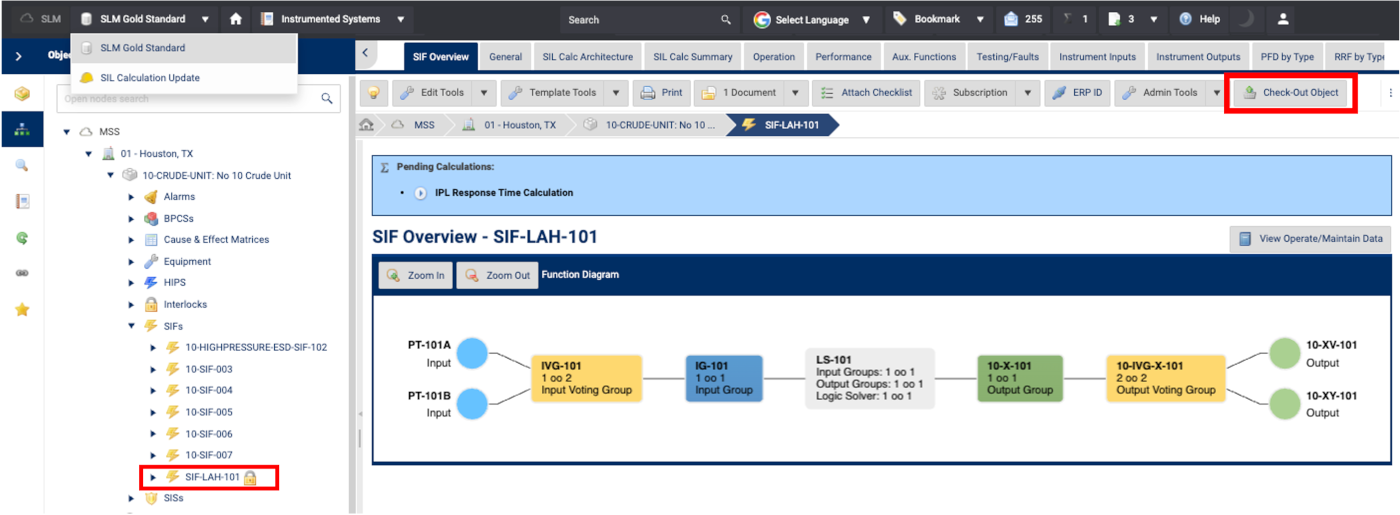Click the yellow star favorites sidebar icon

22,309
